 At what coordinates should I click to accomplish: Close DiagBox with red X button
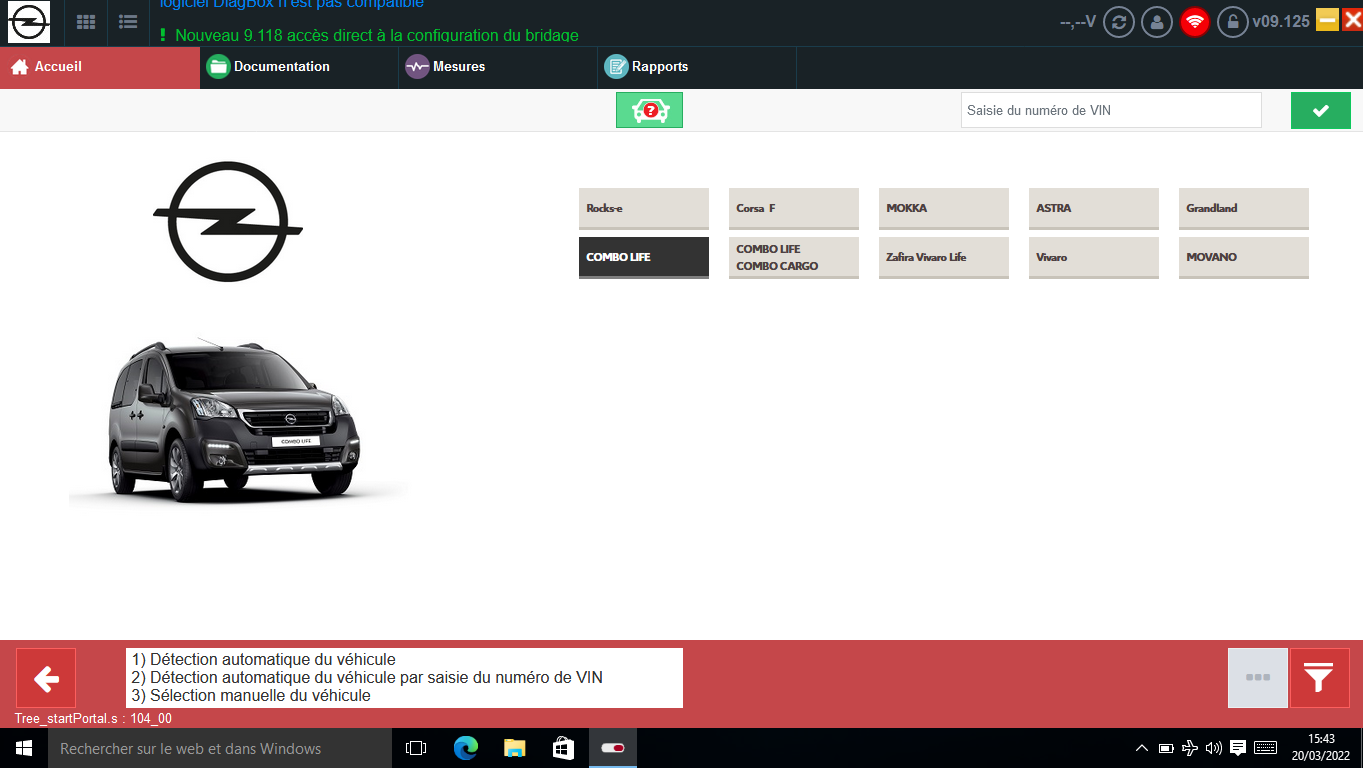(1352, 20)
